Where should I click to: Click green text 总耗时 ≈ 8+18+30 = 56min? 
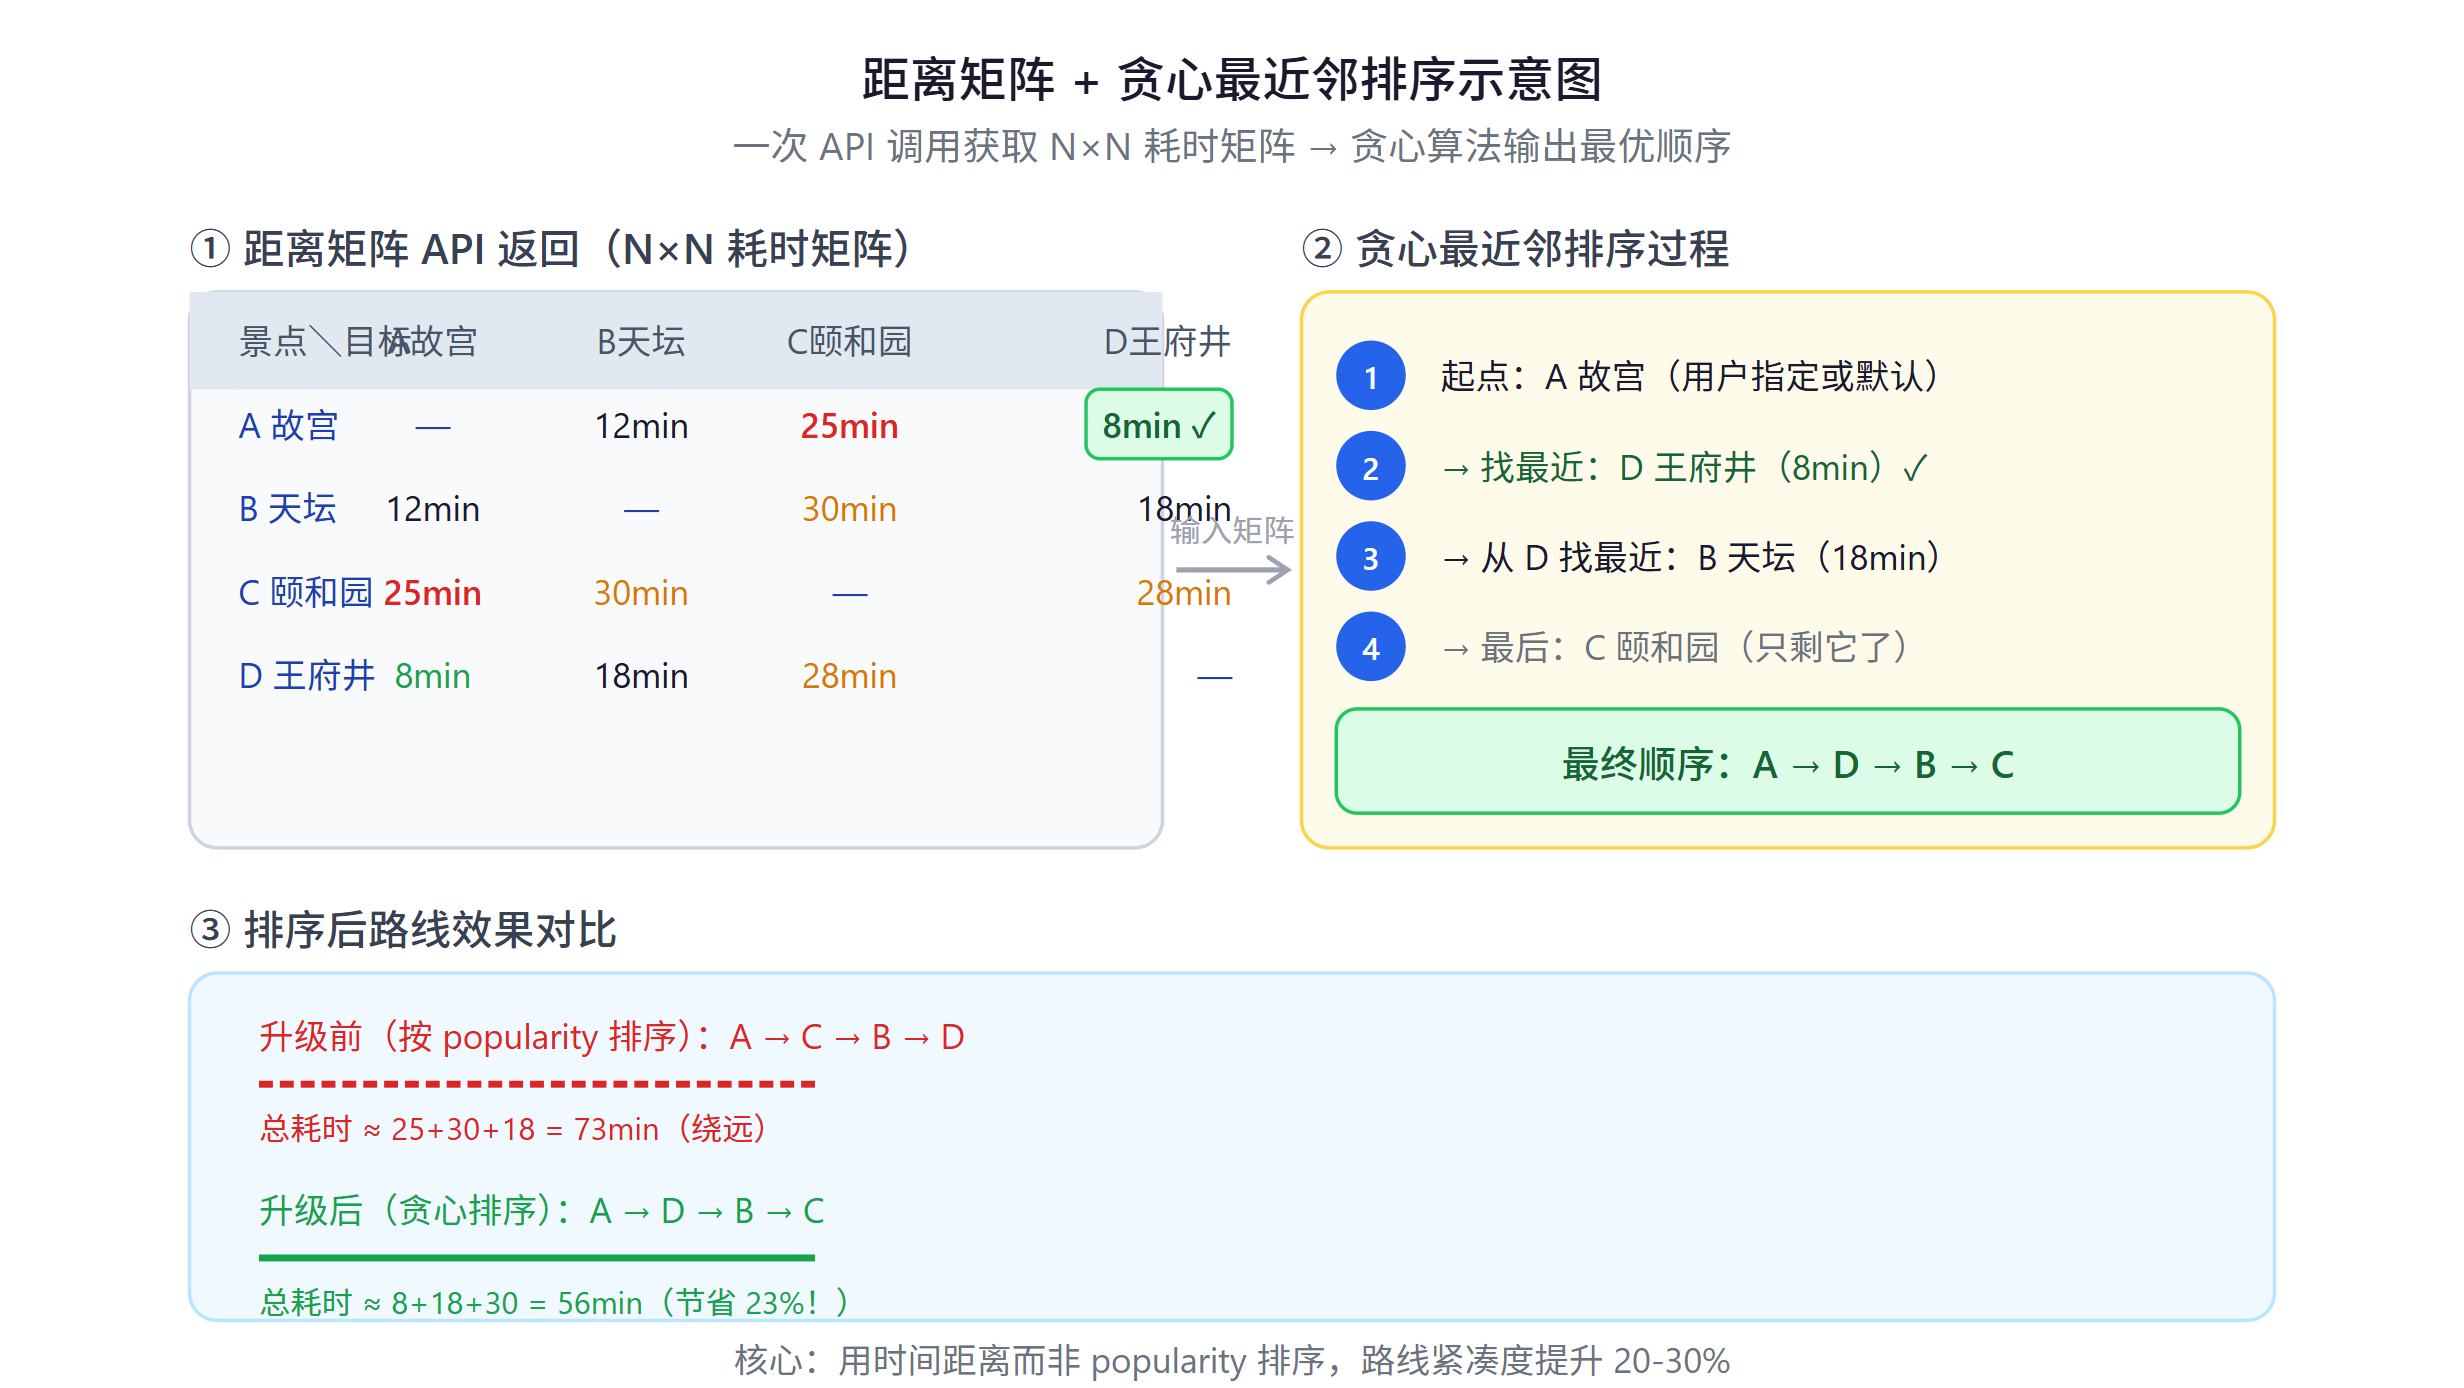coord(554,1303)
